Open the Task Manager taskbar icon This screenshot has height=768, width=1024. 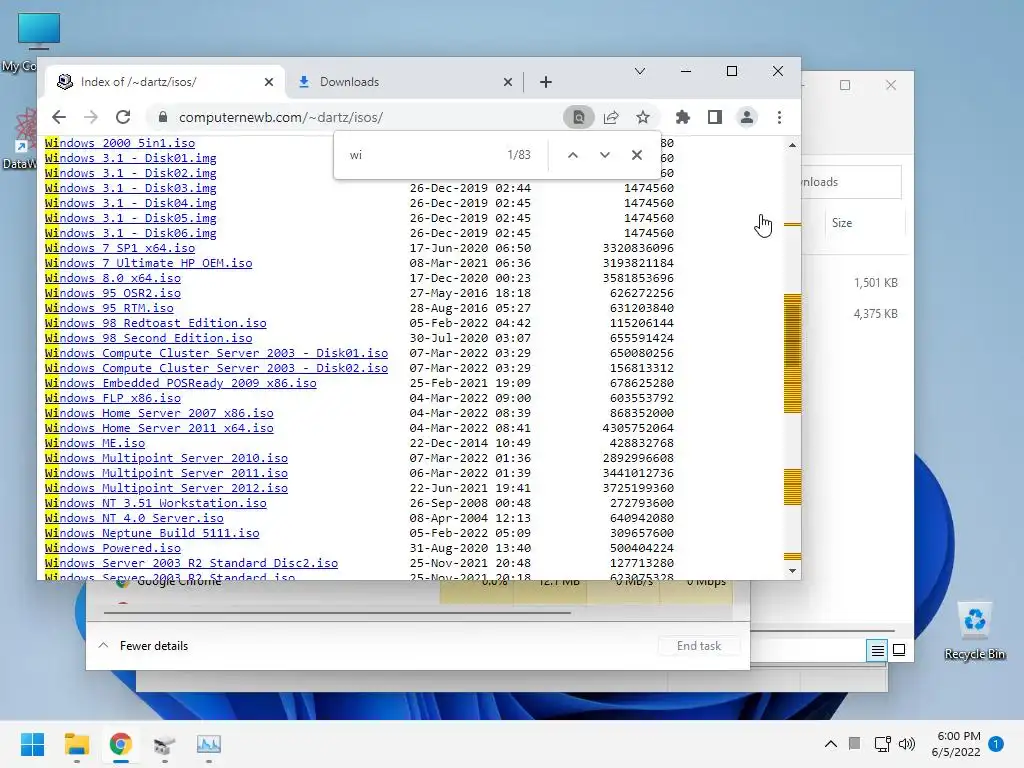click(x=209, y=744)
